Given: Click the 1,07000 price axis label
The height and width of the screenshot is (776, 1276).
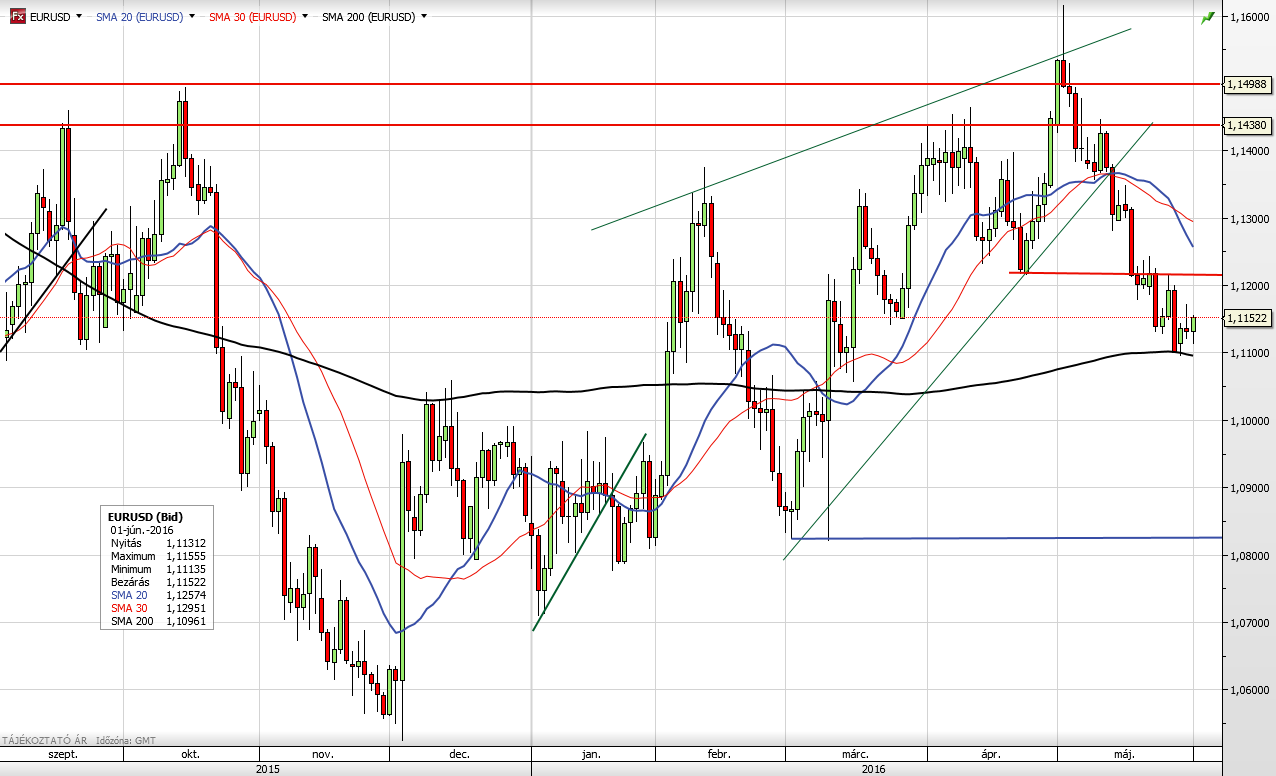Looking at the screenshot, I should (x=1251, y=623).
